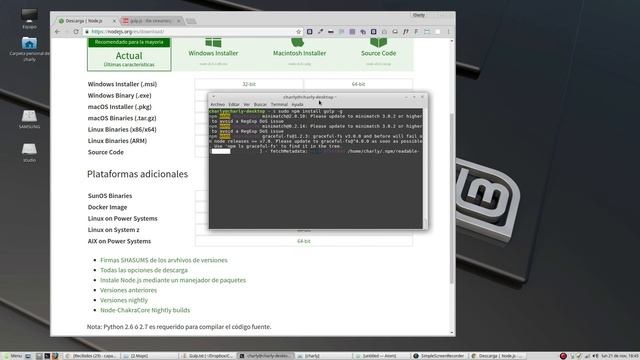Click the Charly profile button in Chrome
The width and height of the screenshot is (640, 360).
coord(419,15)
